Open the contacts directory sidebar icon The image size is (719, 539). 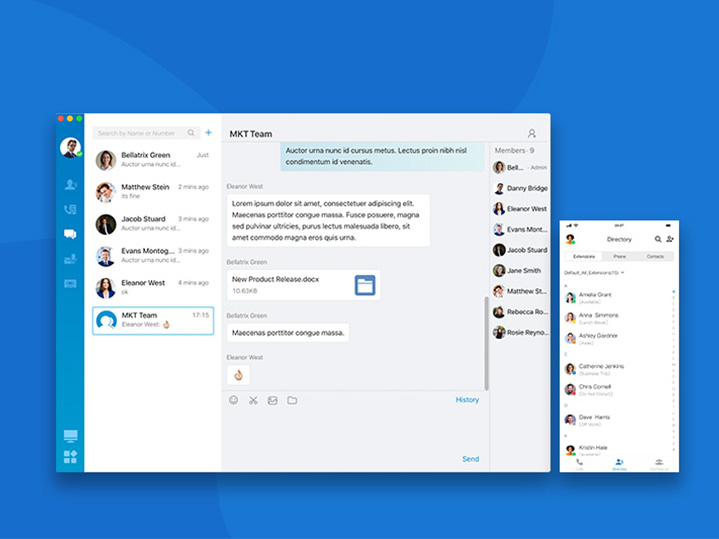pos(70,184)
